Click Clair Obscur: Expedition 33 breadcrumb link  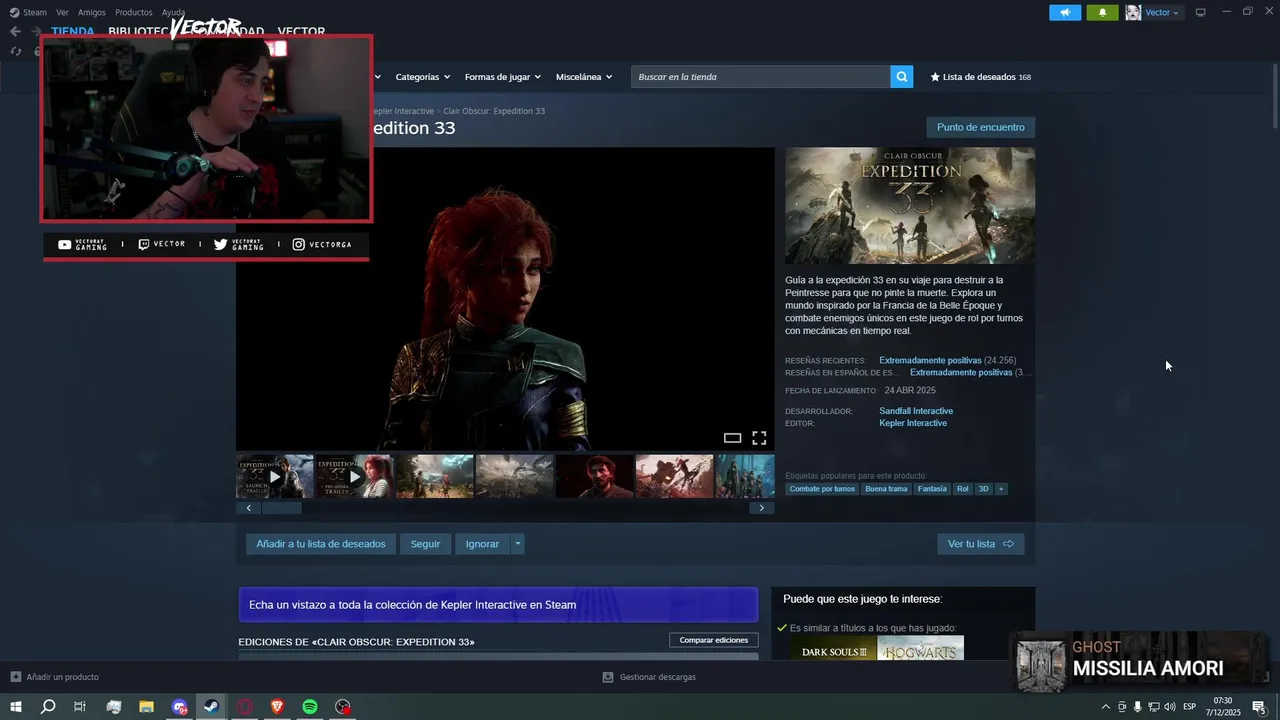pos(494,111)
